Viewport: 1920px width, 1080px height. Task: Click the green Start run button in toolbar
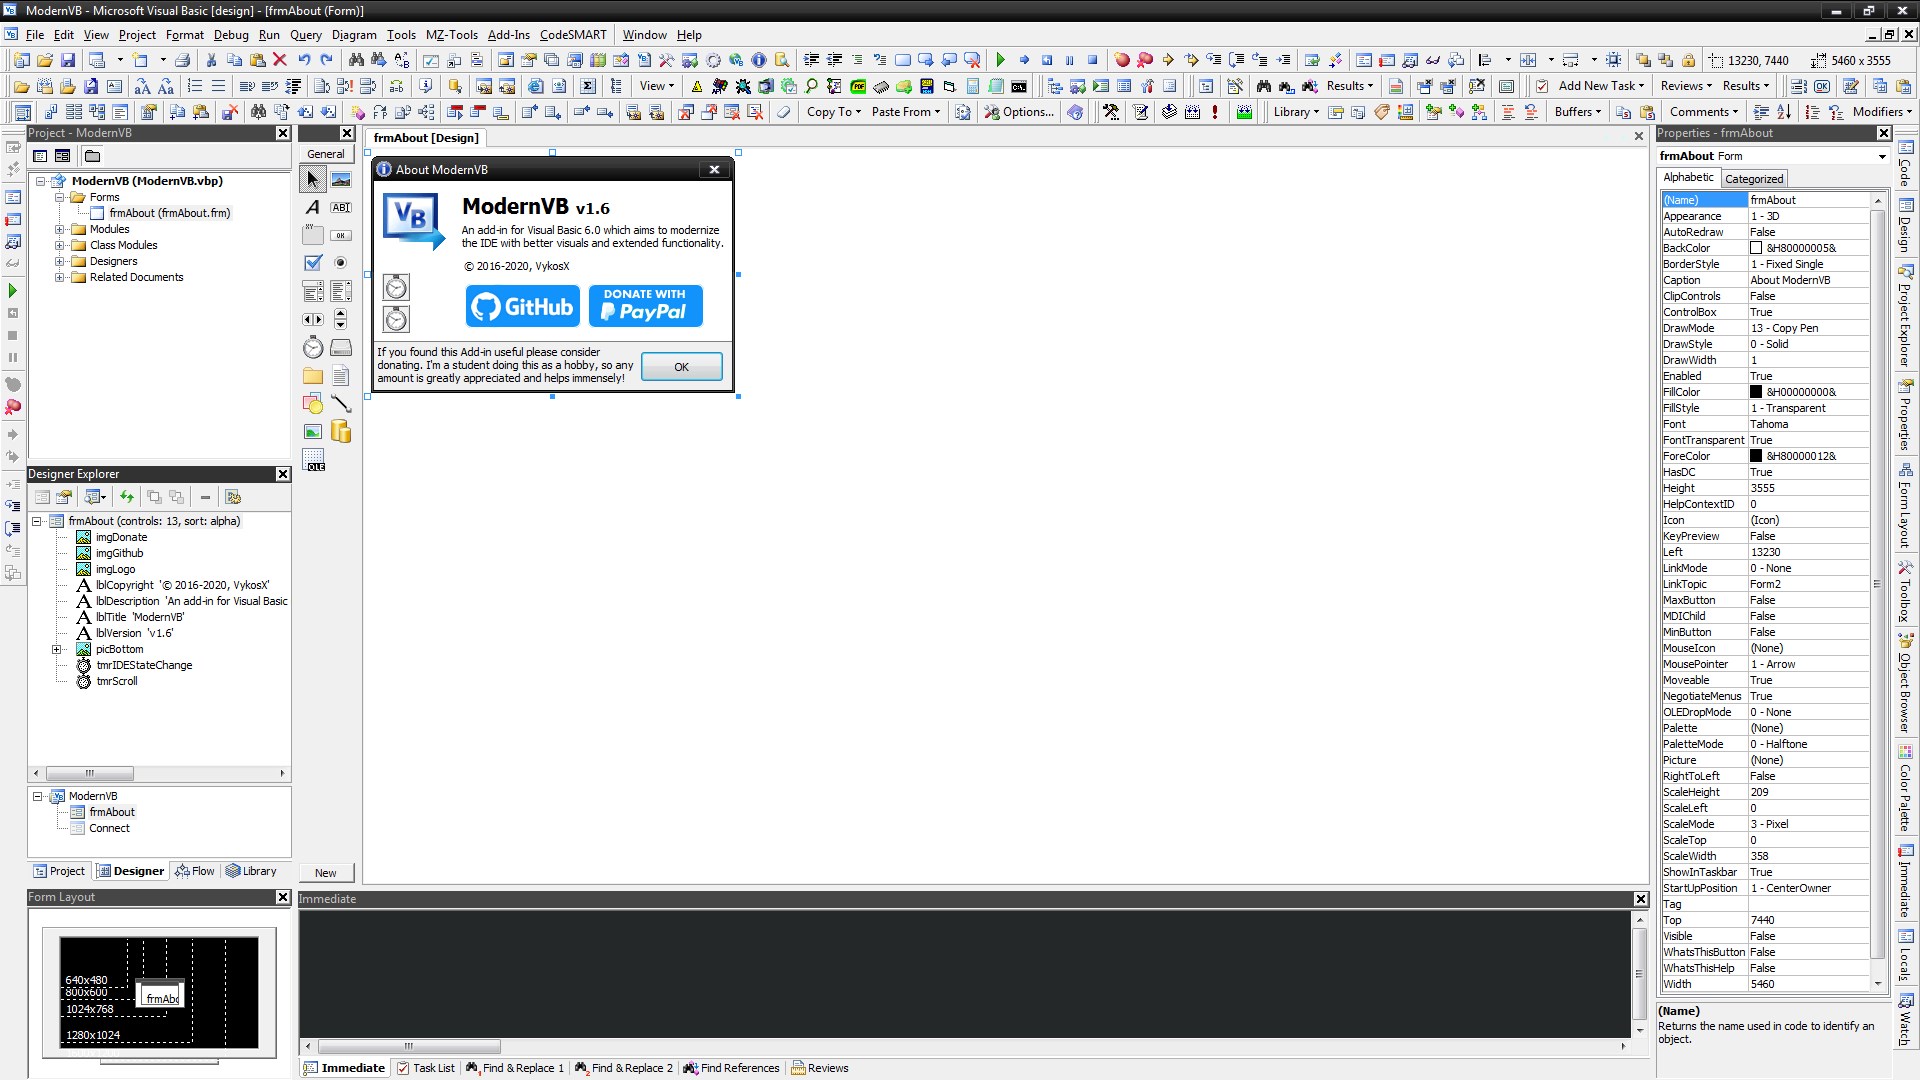point(1000,60)
